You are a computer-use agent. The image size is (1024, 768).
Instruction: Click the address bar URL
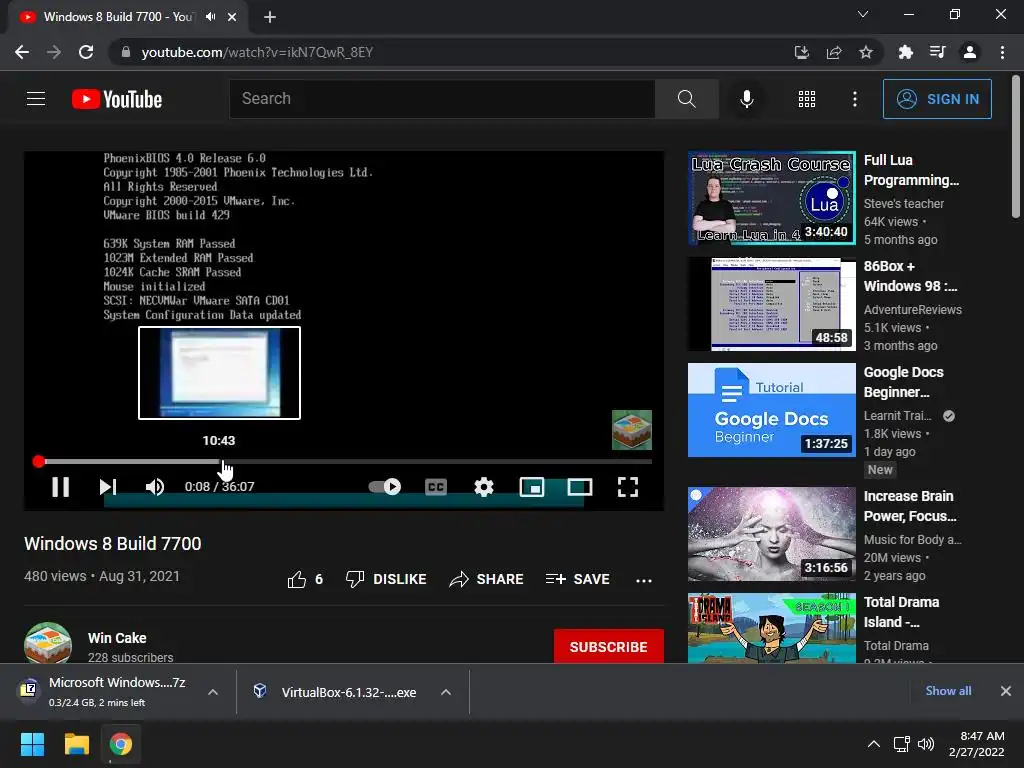point(257,52)
